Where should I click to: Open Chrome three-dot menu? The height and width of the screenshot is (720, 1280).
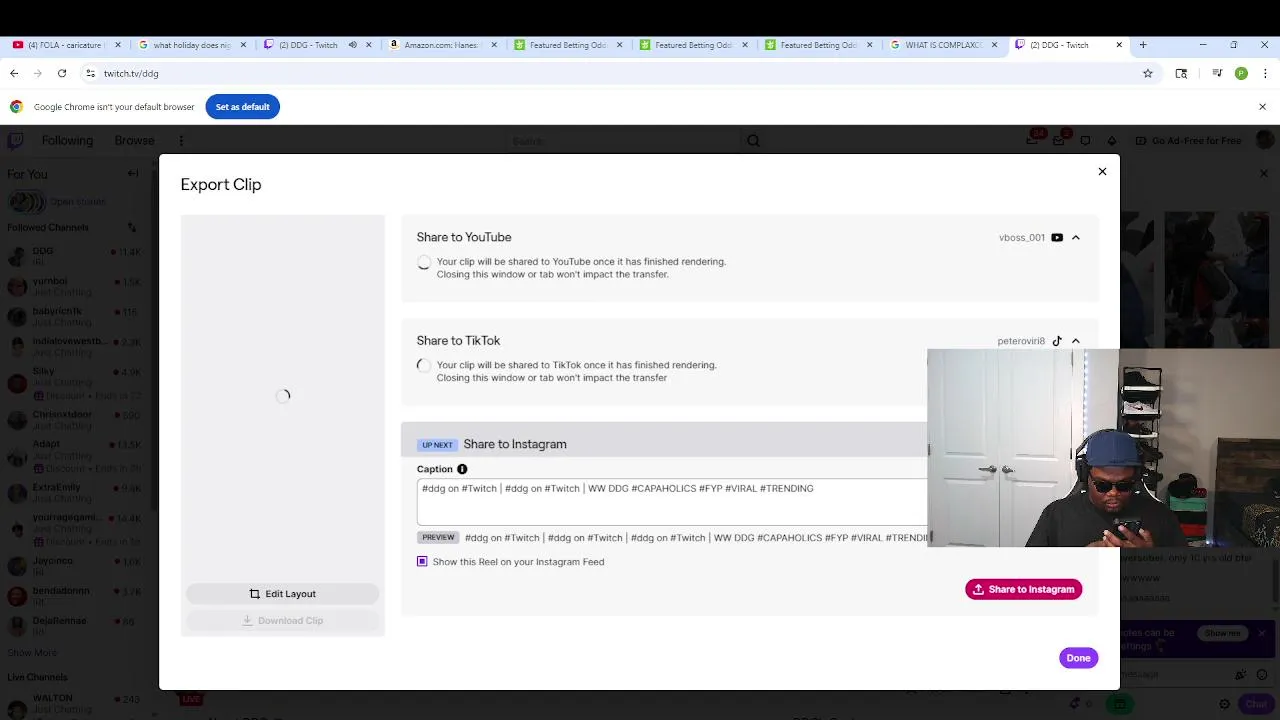[x=1263, y=73]
